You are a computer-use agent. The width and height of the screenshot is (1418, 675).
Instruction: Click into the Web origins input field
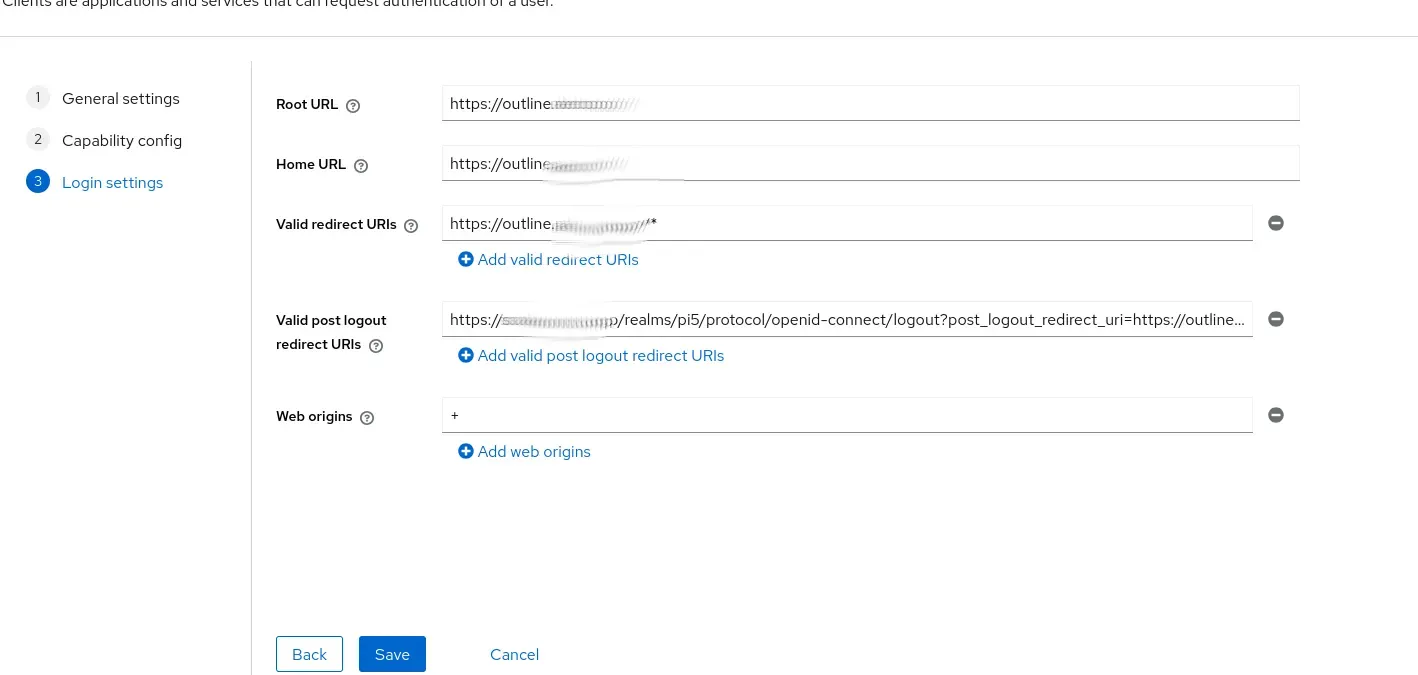pos(847,415)
